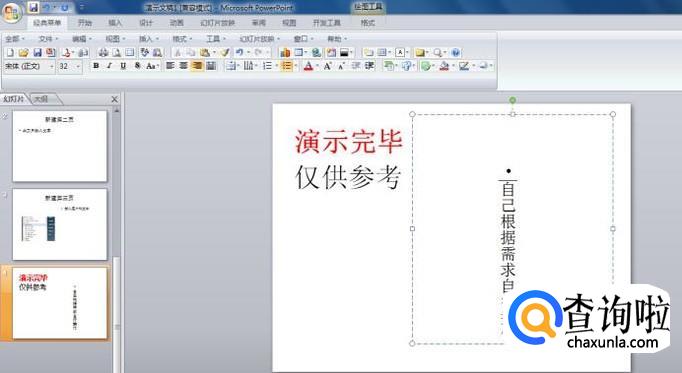Toggle right text alignment

click(x=197, y=66)
